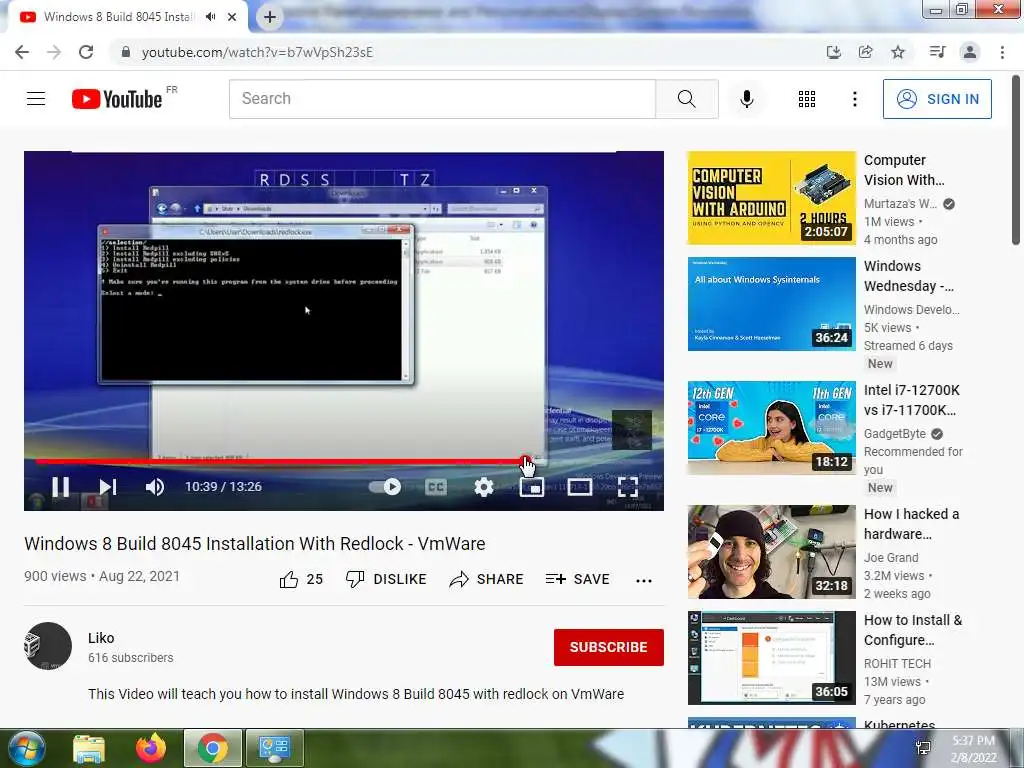Open the Liko channel name link

tap(101, 638)
